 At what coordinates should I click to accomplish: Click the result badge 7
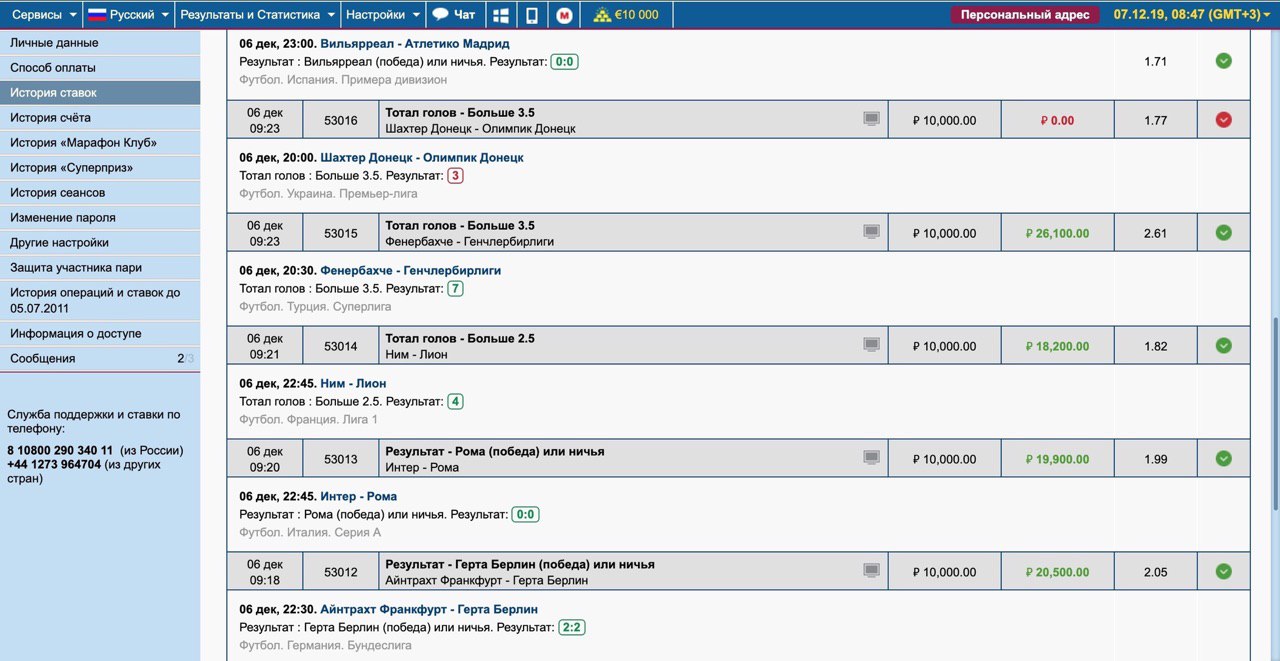(455, 289)
